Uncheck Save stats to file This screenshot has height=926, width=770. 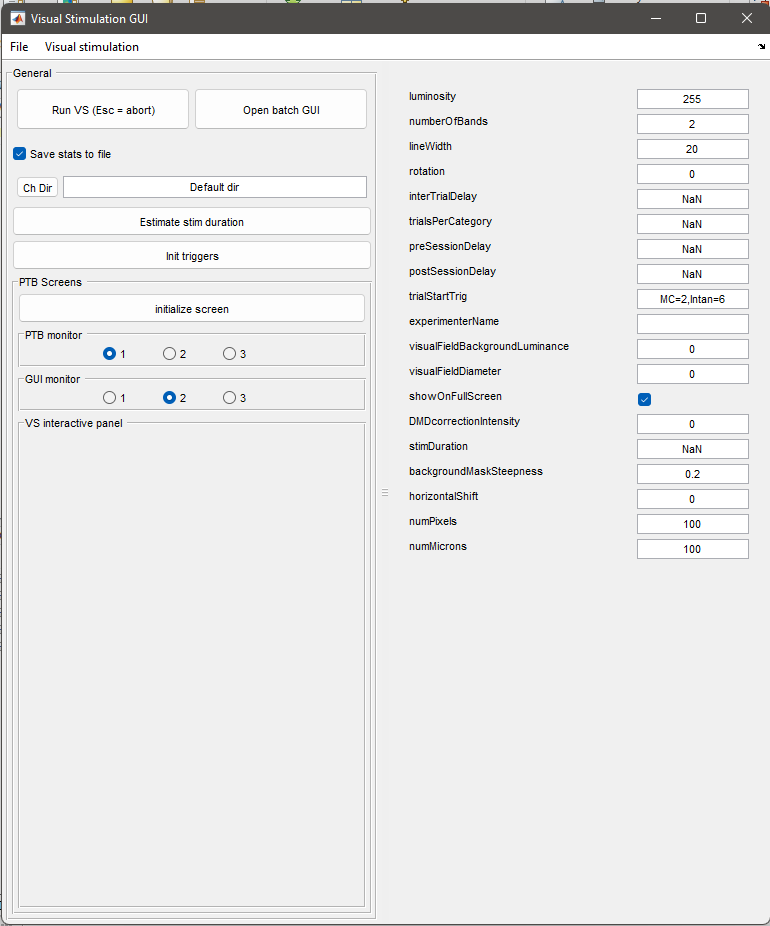[19, 154]
